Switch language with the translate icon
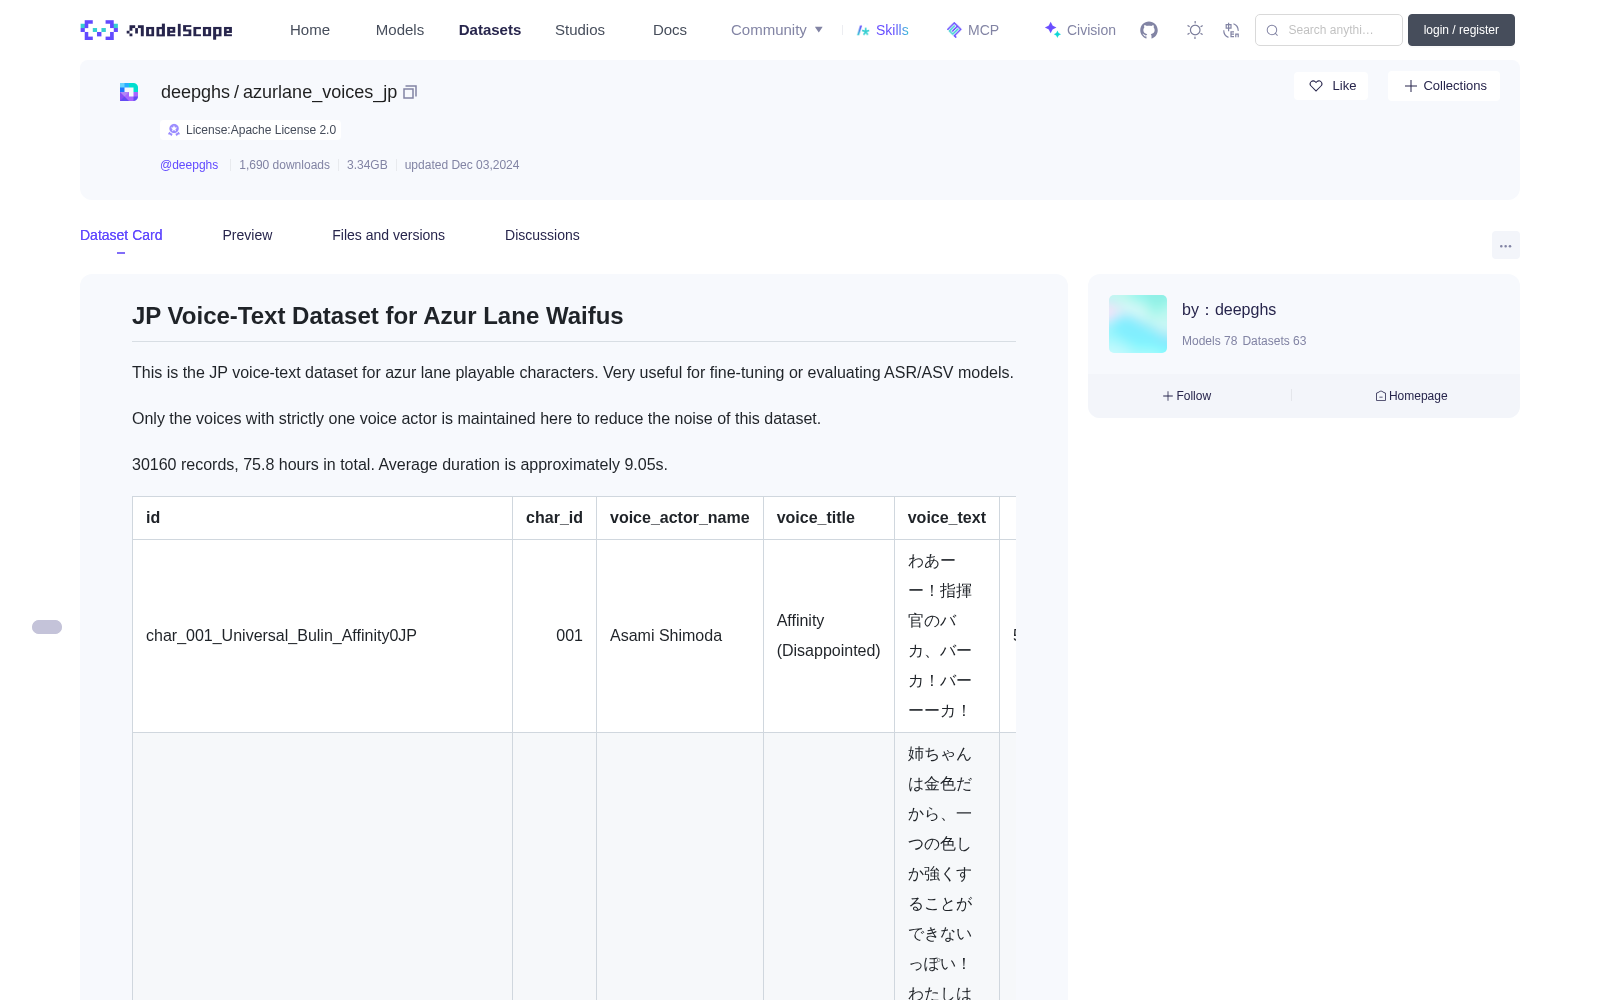 click(x=1232, y=30)
